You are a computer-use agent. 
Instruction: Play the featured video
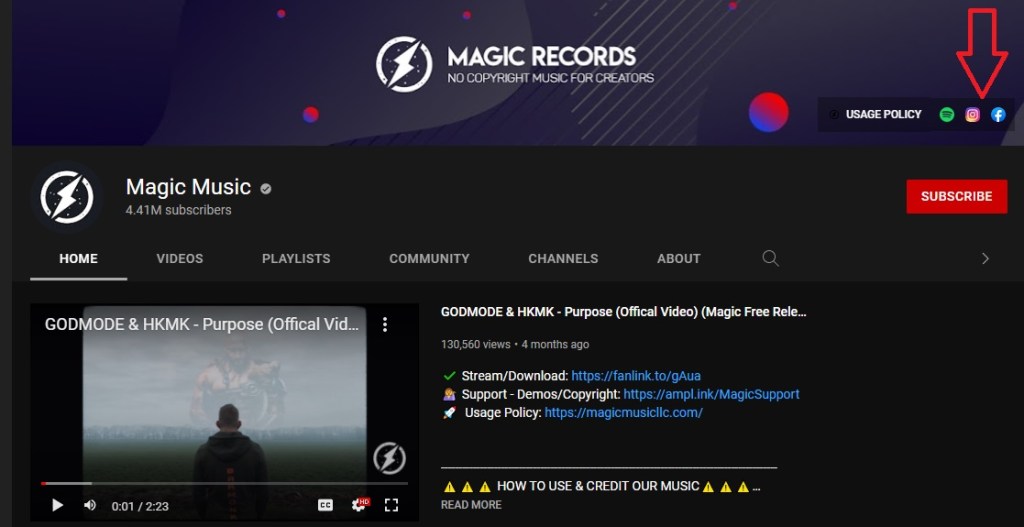pos(57,505)
